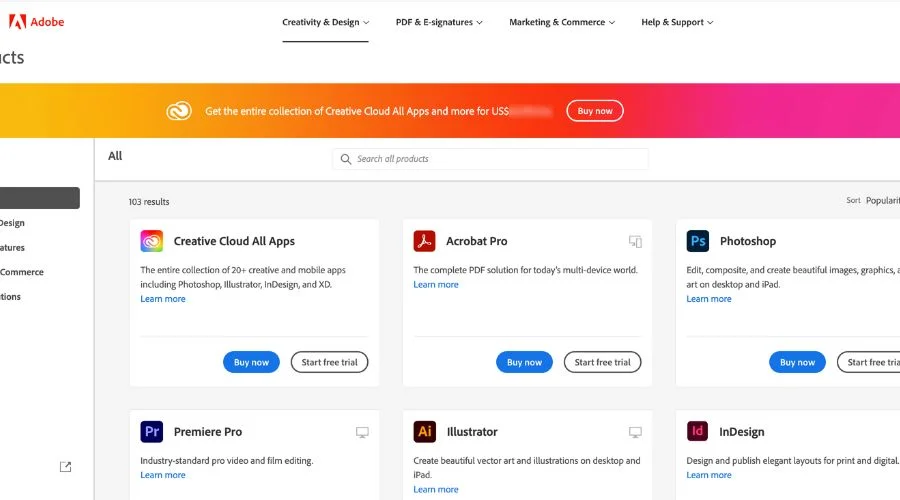Click the Illustrator Ai icon
Viewport: 900px width, 500px height.
(x=424, y=432)
